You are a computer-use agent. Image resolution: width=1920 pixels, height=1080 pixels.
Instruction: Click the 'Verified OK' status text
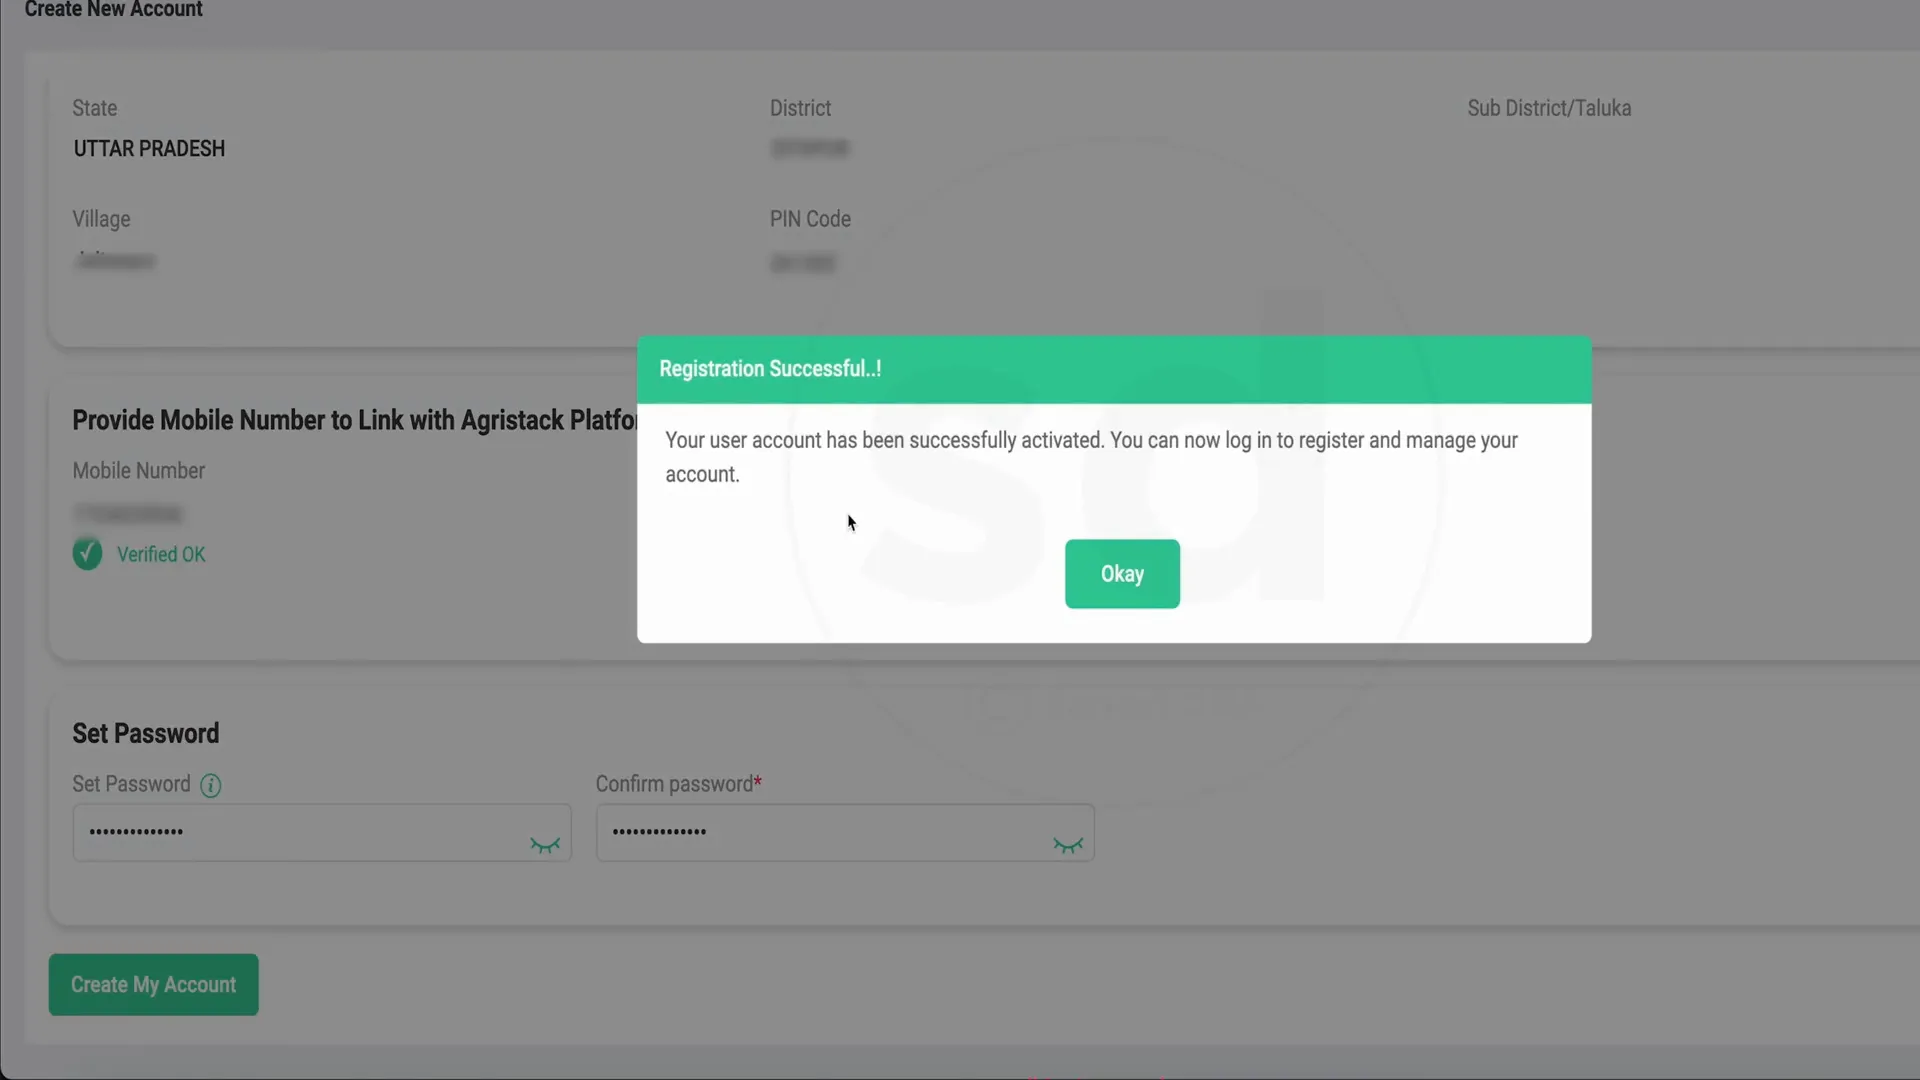point(161,554)
